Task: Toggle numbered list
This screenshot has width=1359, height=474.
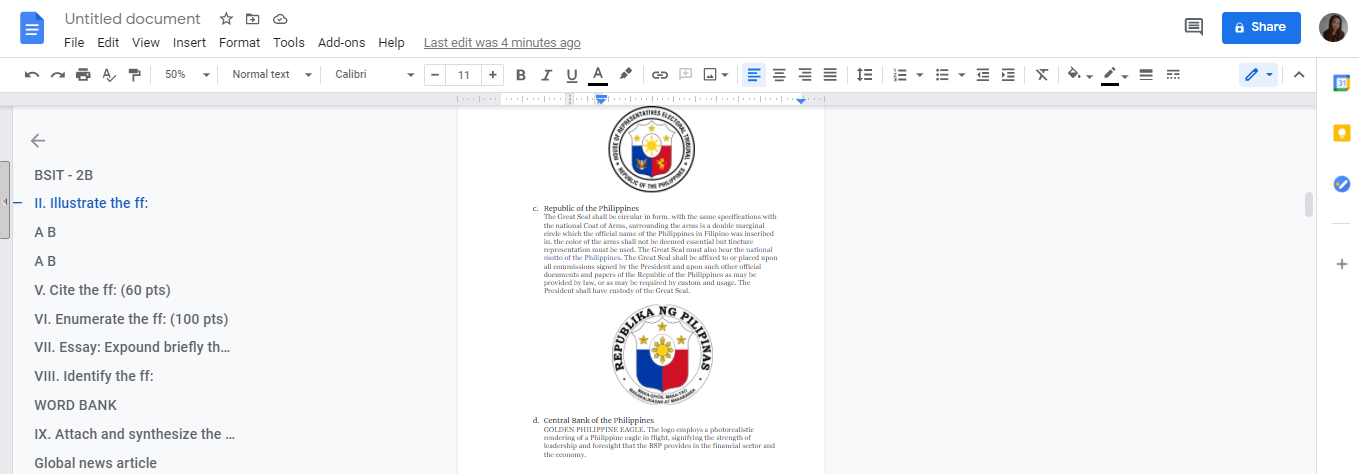Action: [x=899, y=75]
